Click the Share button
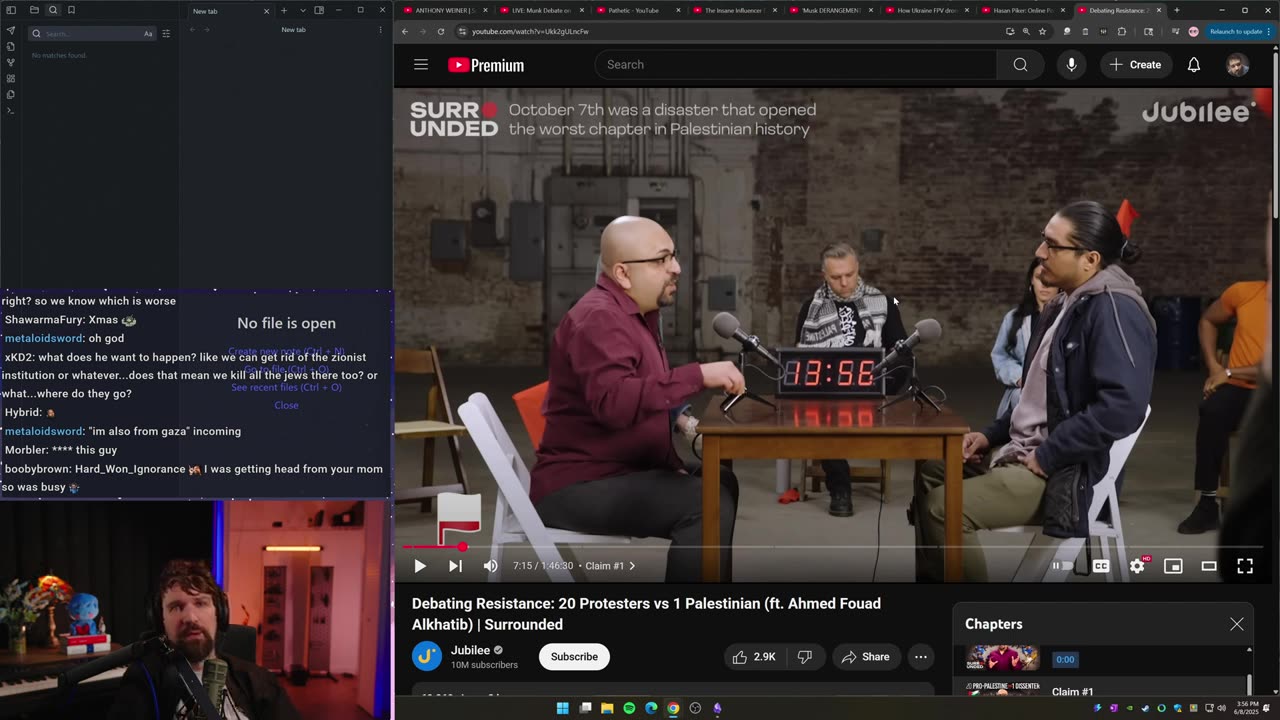Screen dimensions: 1280x720 pyautogui.click(x=865, y=657)
